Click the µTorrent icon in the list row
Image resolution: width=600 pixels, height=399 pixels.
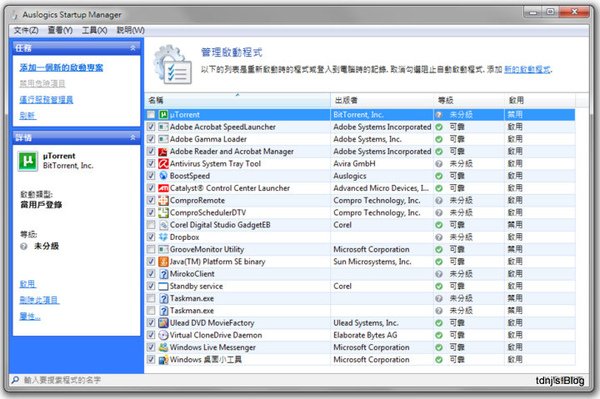click(163, 115)
